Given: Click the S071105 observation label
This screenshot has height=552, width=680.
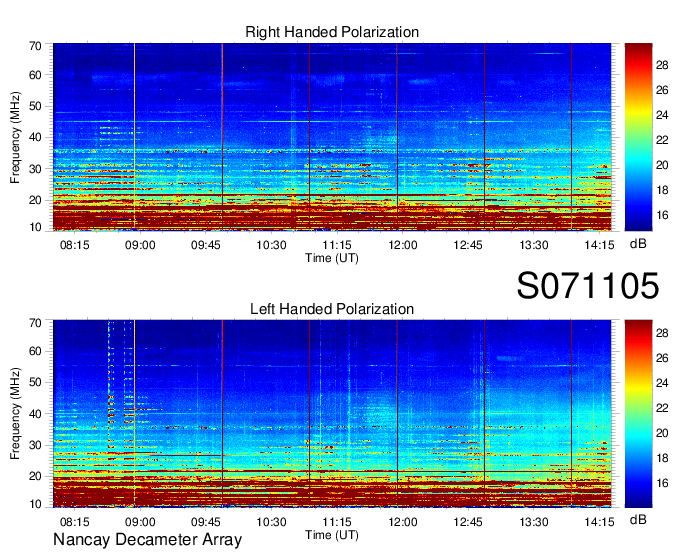Looking at the screenshot, I should pos(588,285).
